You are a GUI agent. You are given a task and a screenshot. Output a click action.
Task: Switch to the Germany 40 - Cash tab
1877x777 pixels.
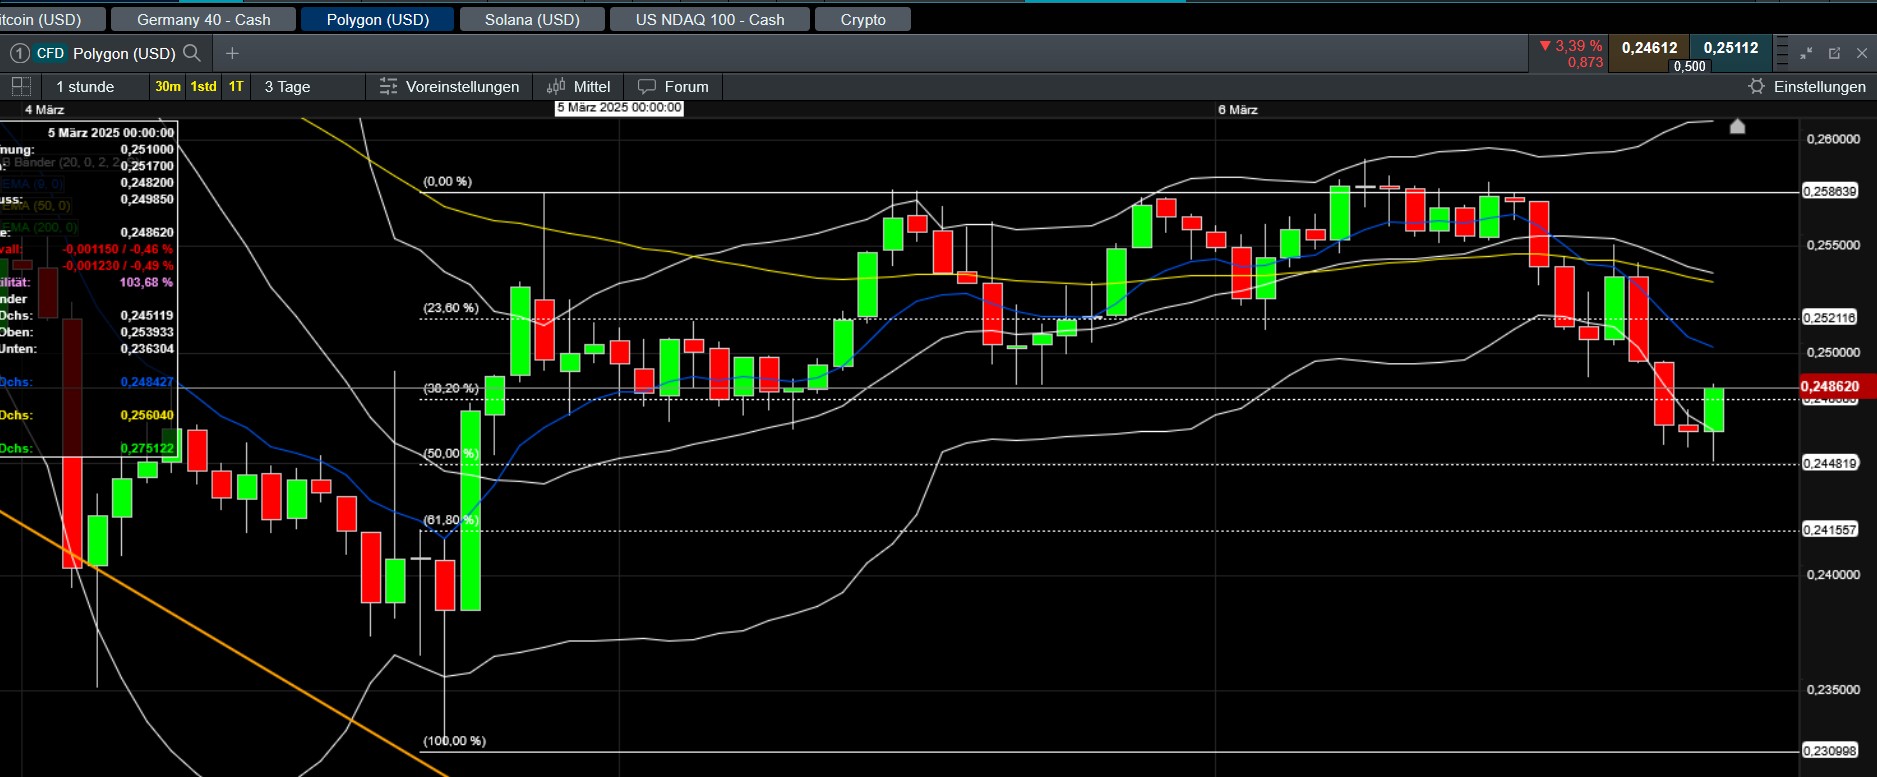tap(204, 19)
